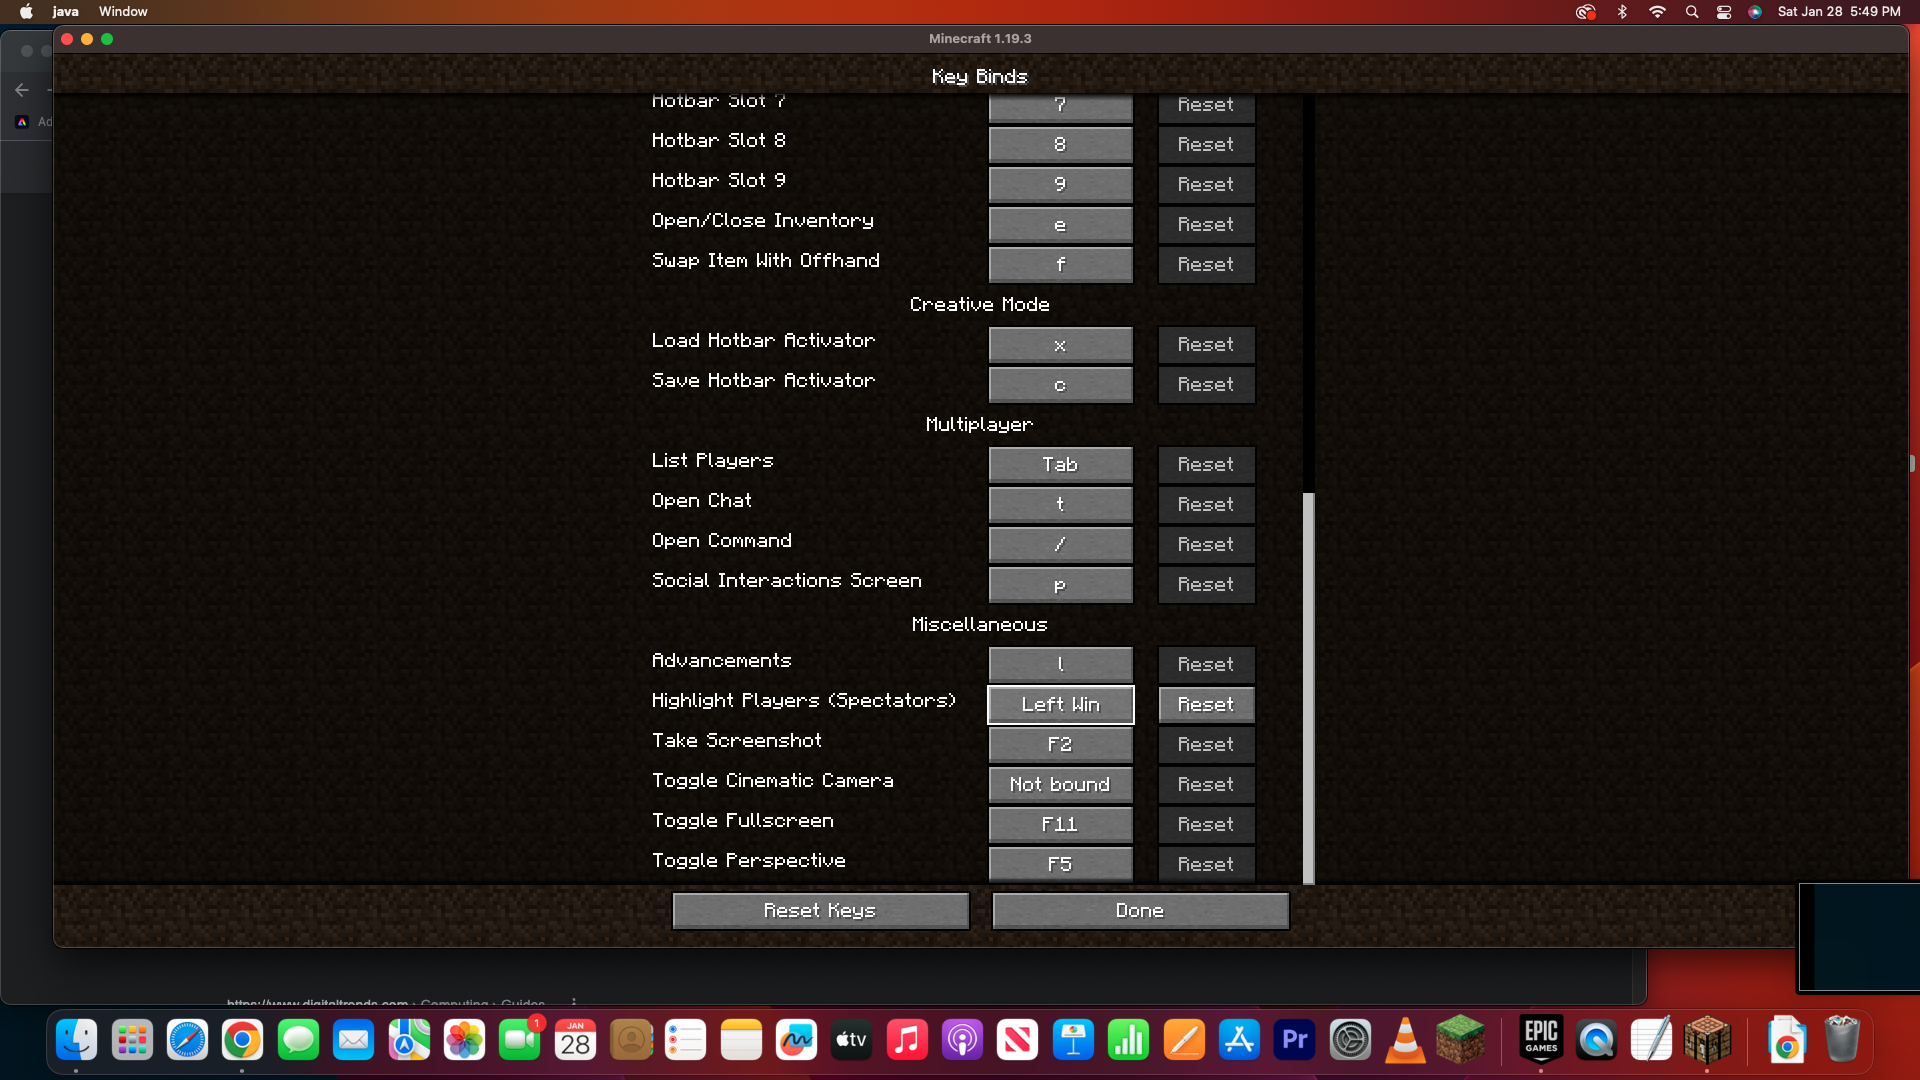This screenshot has height=1080, width=1920.
Task: Open System Settings gear in dock
Action: tap(1350, 1040)
